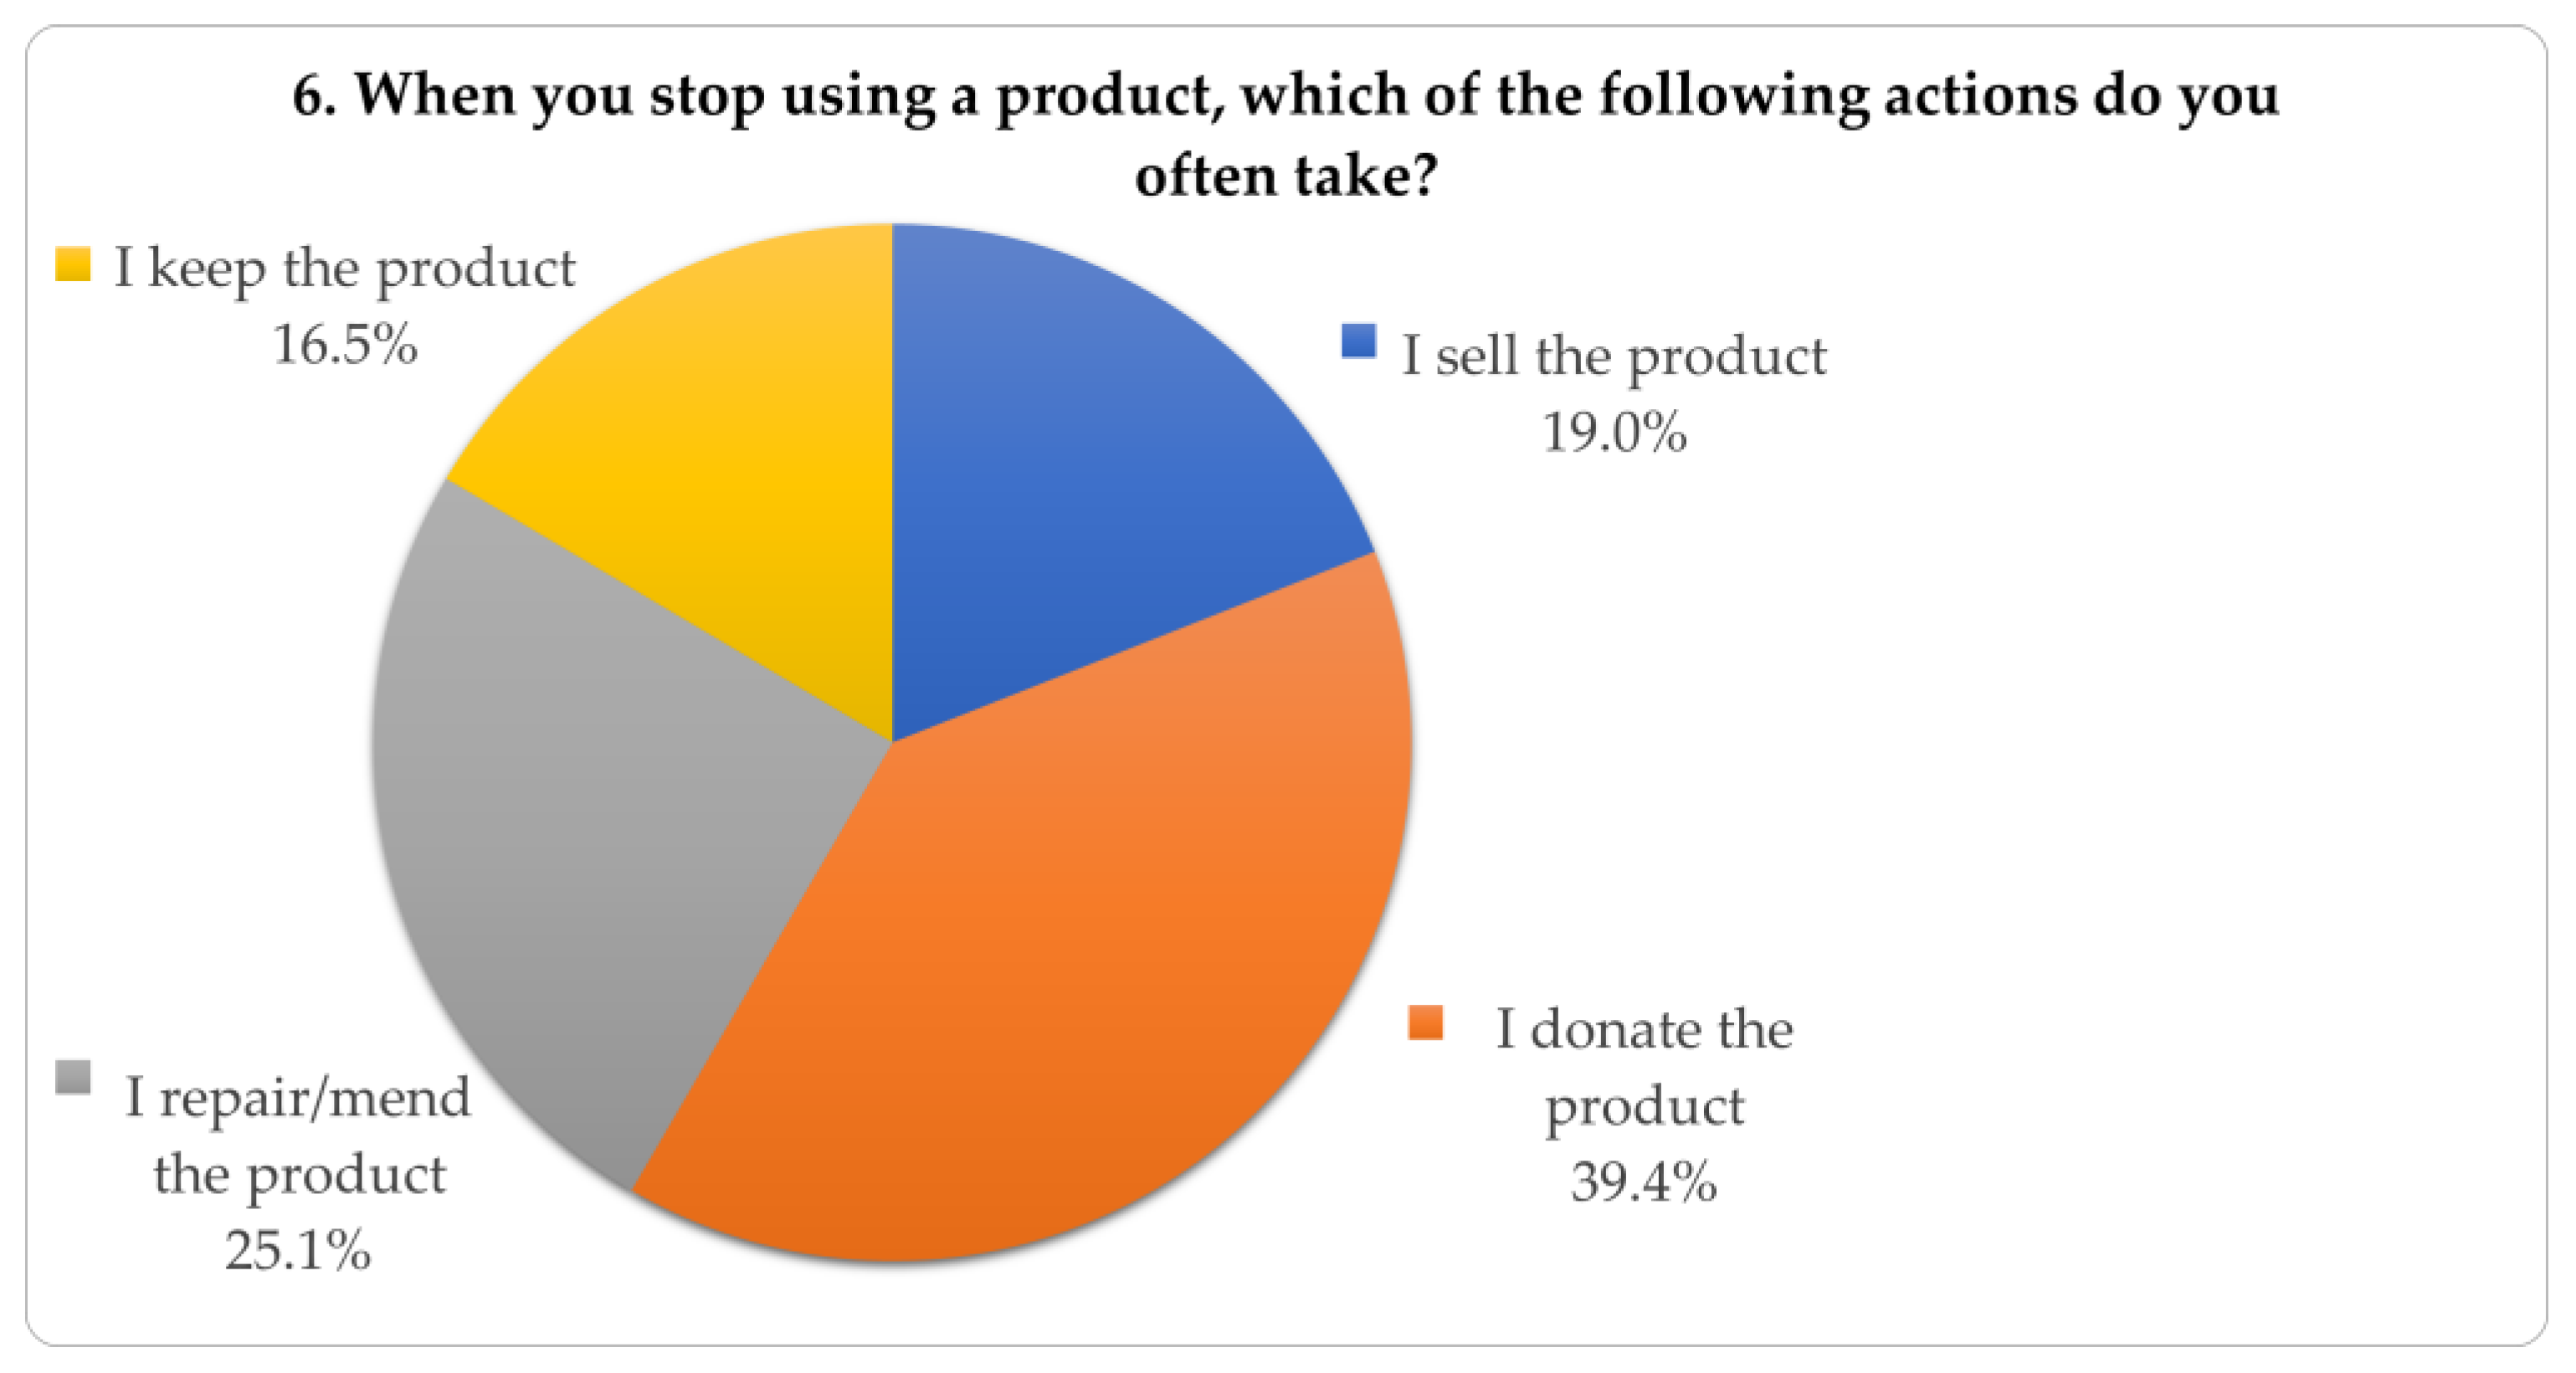
Task: Click the 25.1% data value
Action: (x=298, y=1250)
